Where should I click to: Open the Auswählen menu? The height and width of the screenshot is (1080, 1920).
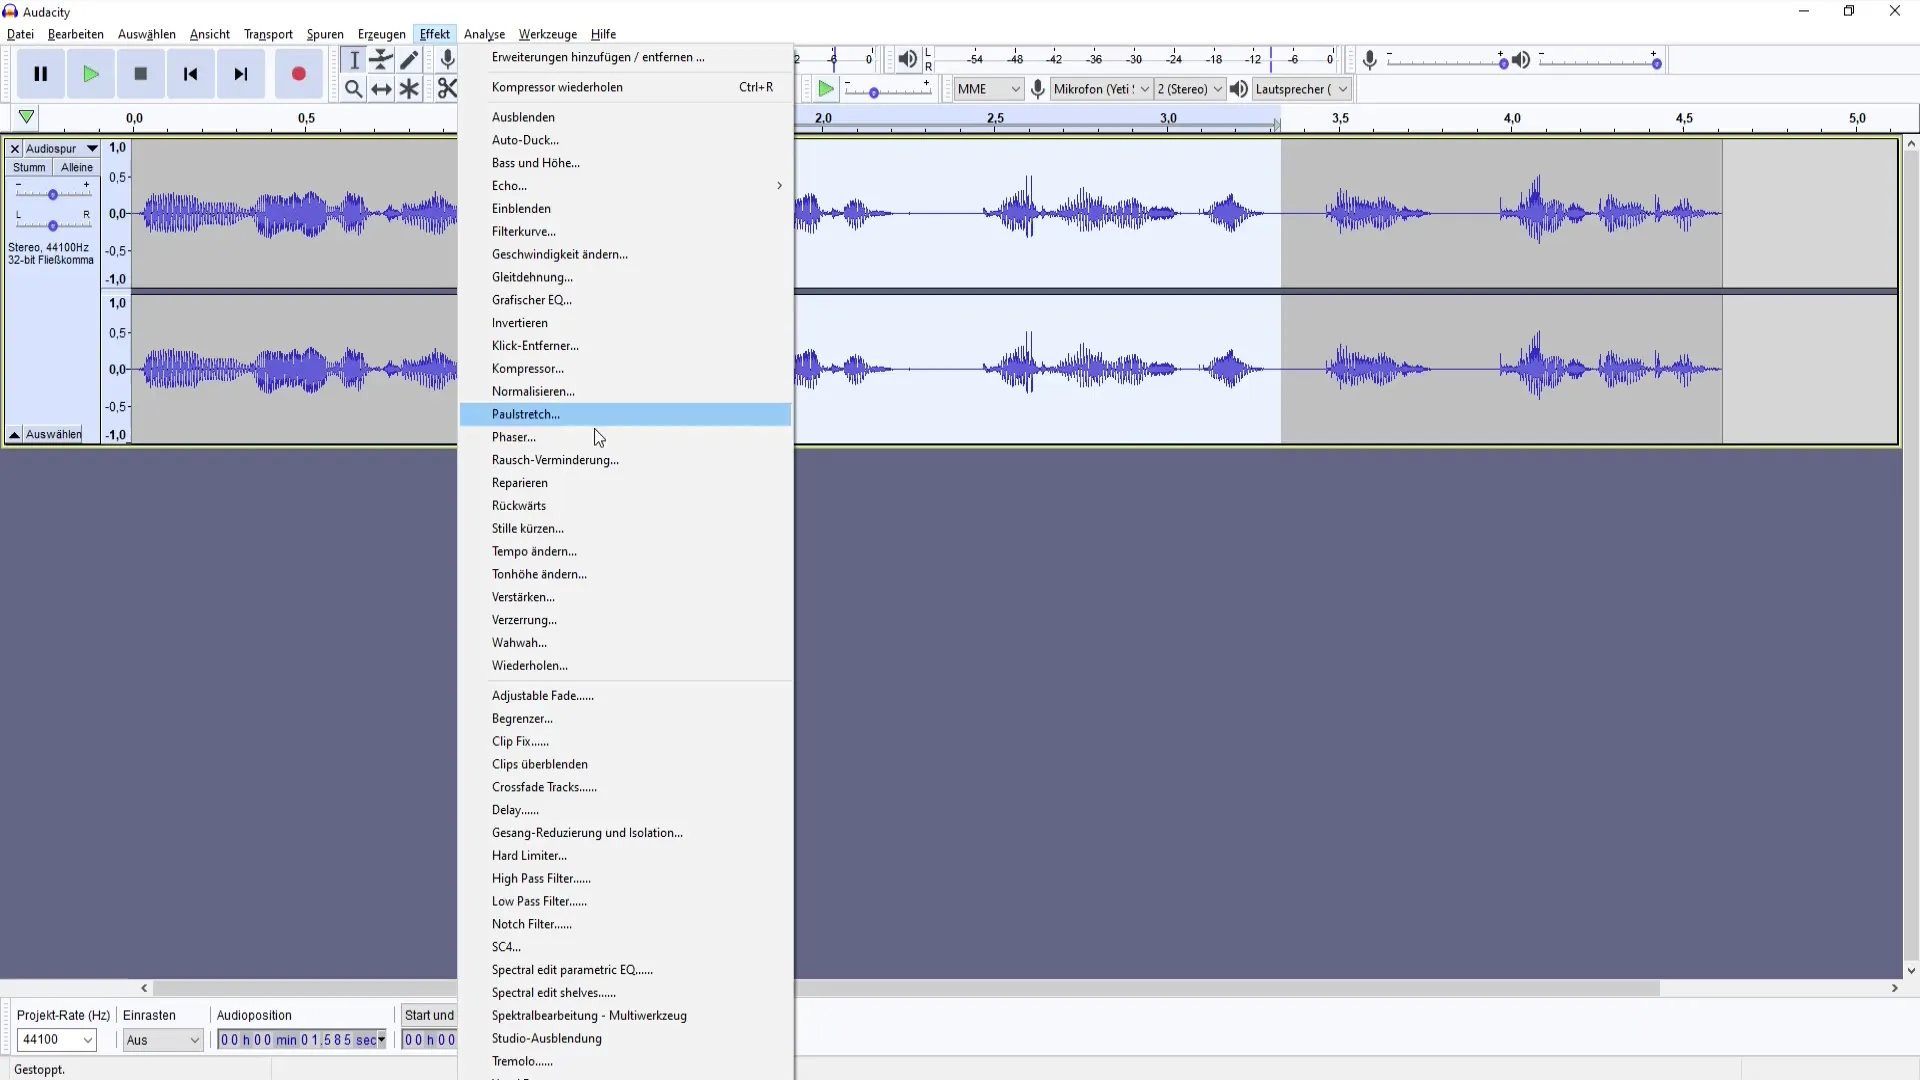pyautogui.click(x=147, y=34)
